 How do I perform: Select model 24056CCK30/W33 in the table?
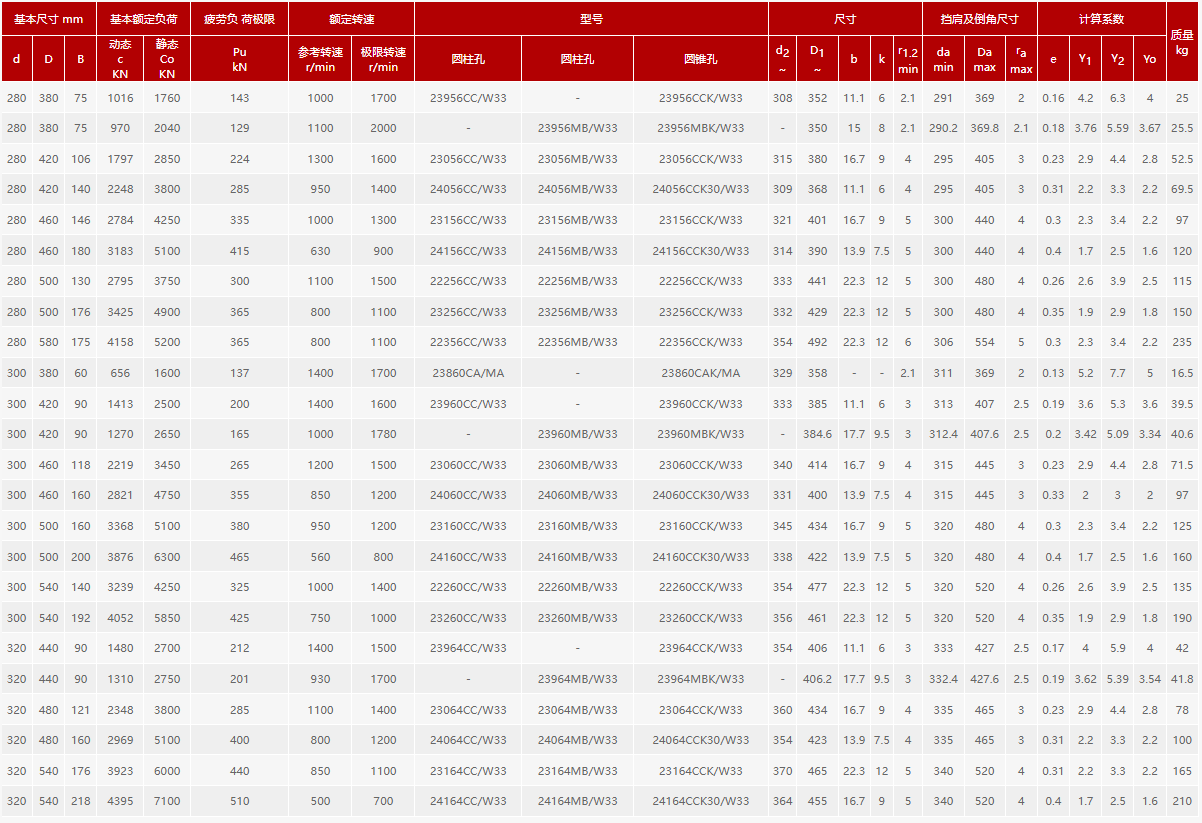click(700, 189)
